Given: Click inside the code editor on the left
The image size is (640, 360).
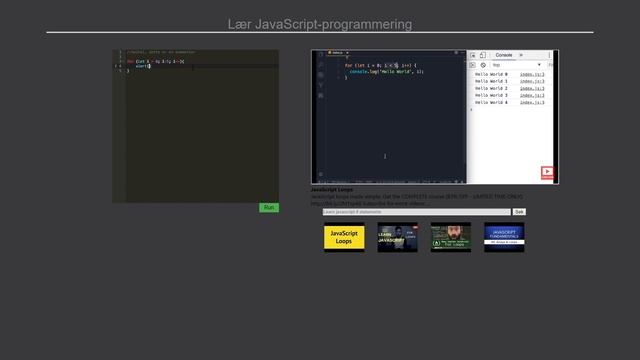Looking at the screenshot, I should 196,126.
